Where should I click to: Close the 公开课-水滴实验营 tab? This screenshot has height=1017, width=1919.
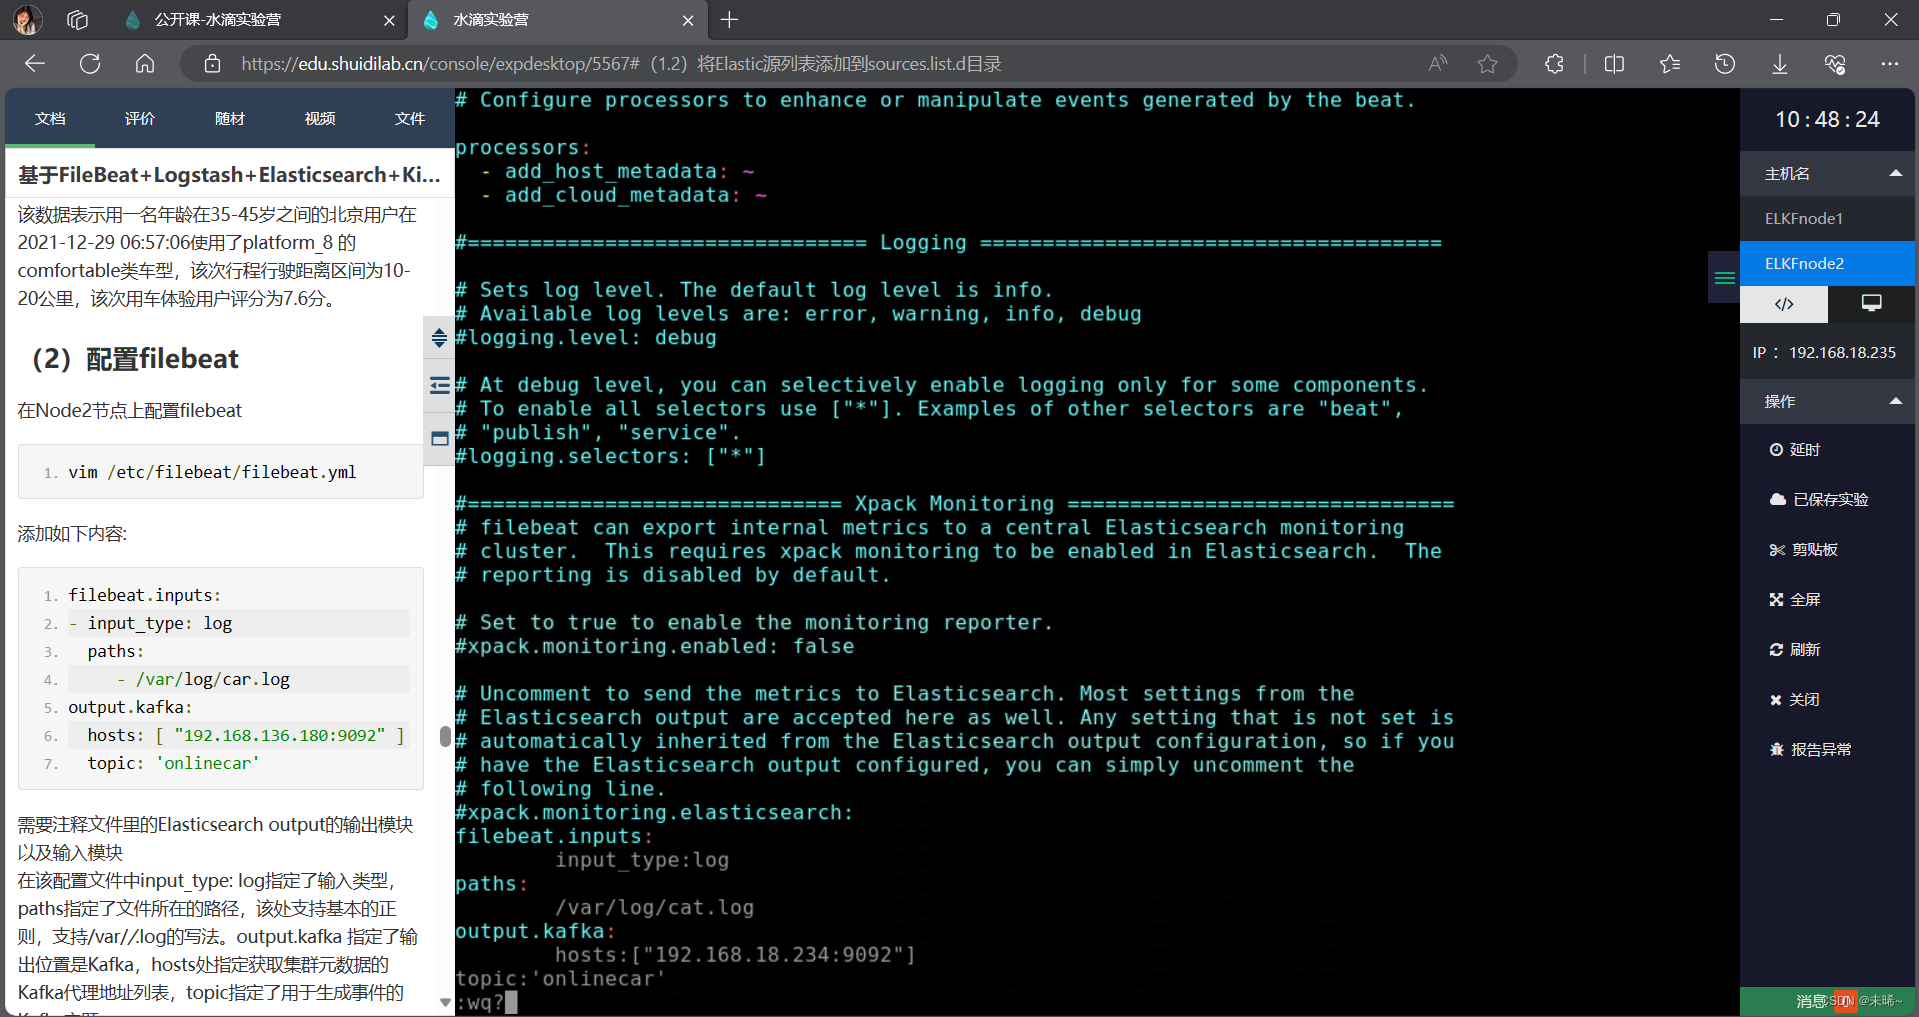click(x=389, y=20)
